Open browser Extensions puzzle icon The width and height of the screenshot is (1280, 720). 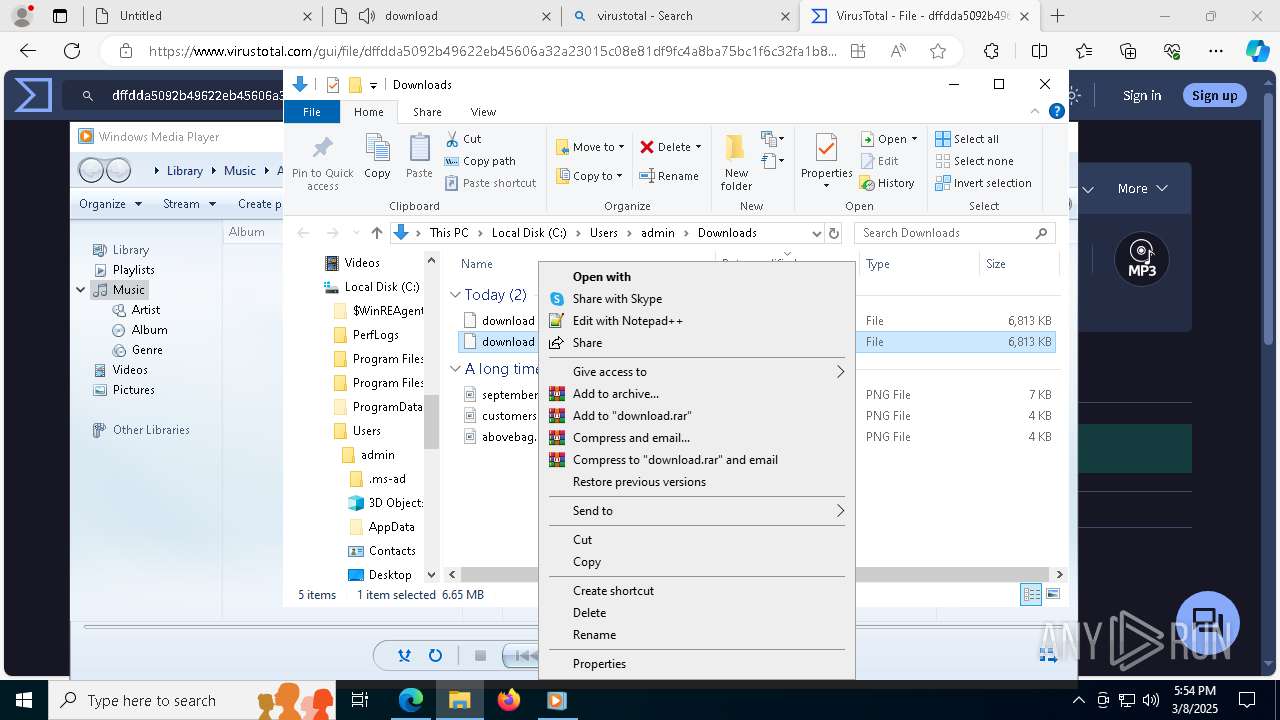click(991, 51)
